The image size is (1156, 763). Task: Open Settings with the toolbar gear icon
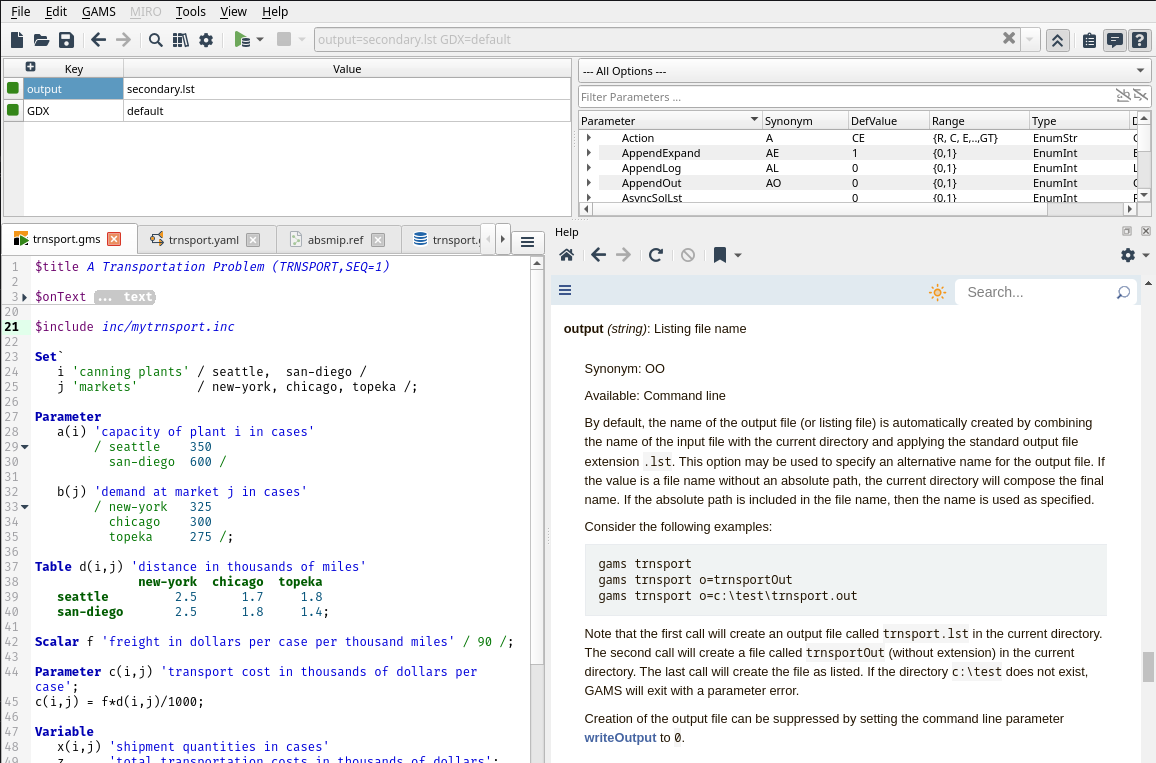pyautogui.click(x=206, y=40)
